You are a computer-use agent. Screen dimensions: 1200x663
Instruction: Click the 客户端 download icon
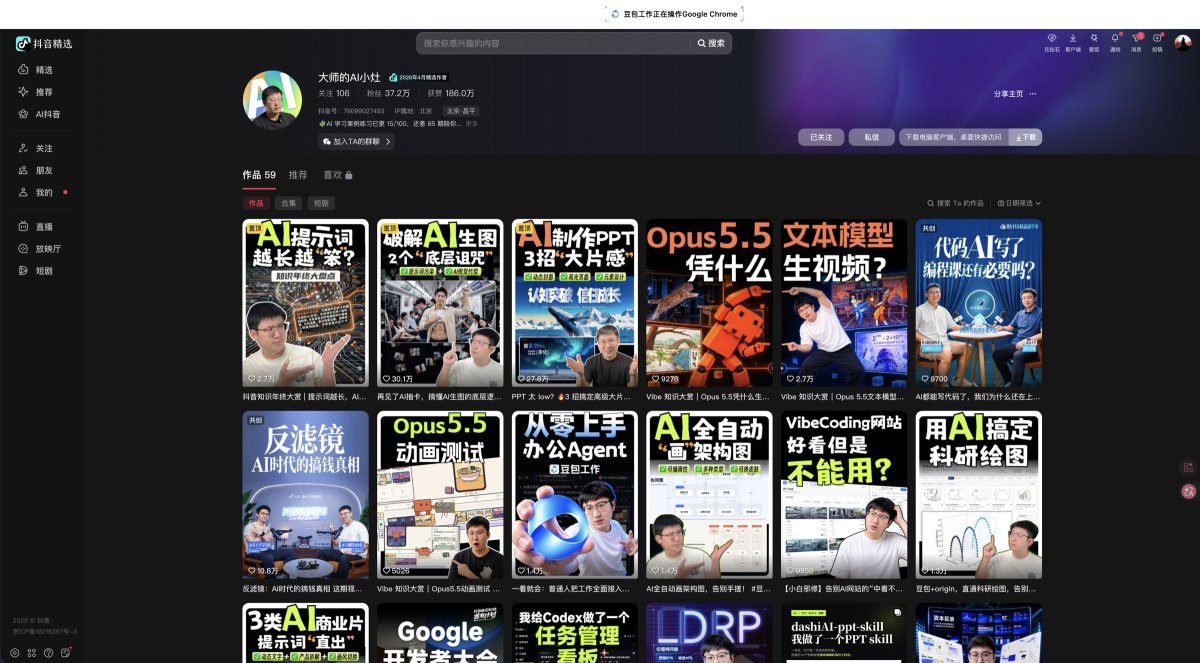[1073, 41]
